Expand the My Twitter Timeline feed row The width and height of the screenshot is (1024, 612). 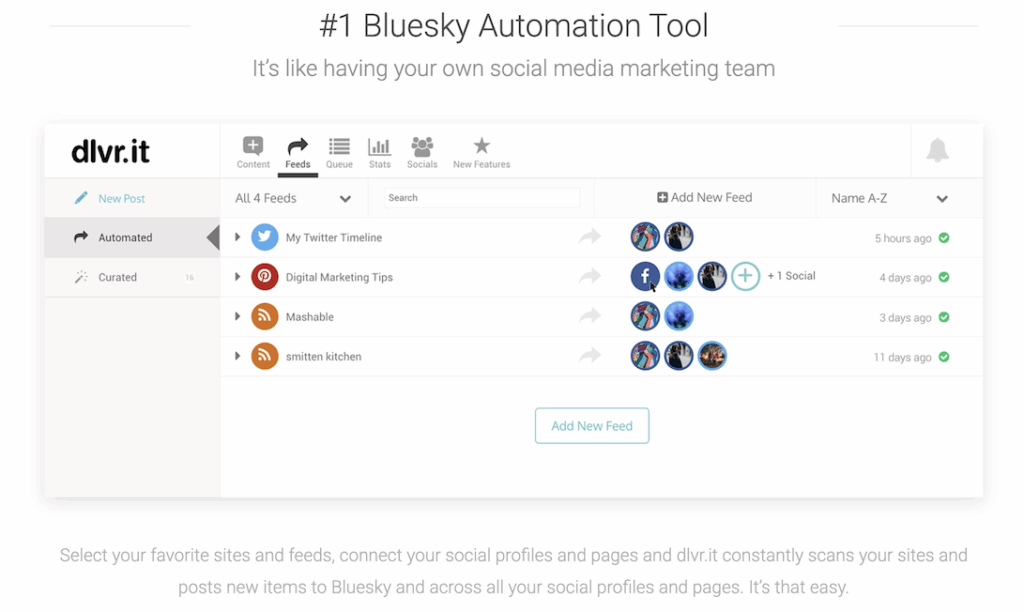tap(238, 237)
